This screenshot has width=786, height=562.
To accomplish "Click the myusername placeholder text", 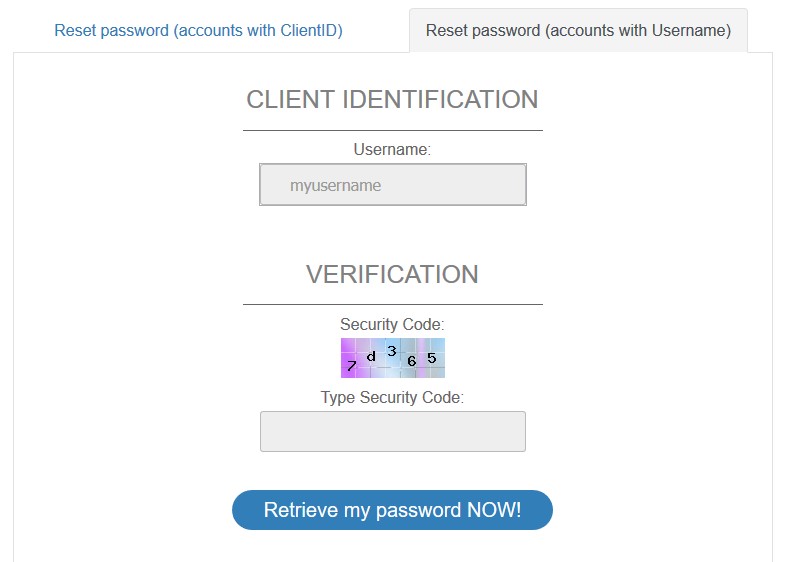I will [335, 185].
